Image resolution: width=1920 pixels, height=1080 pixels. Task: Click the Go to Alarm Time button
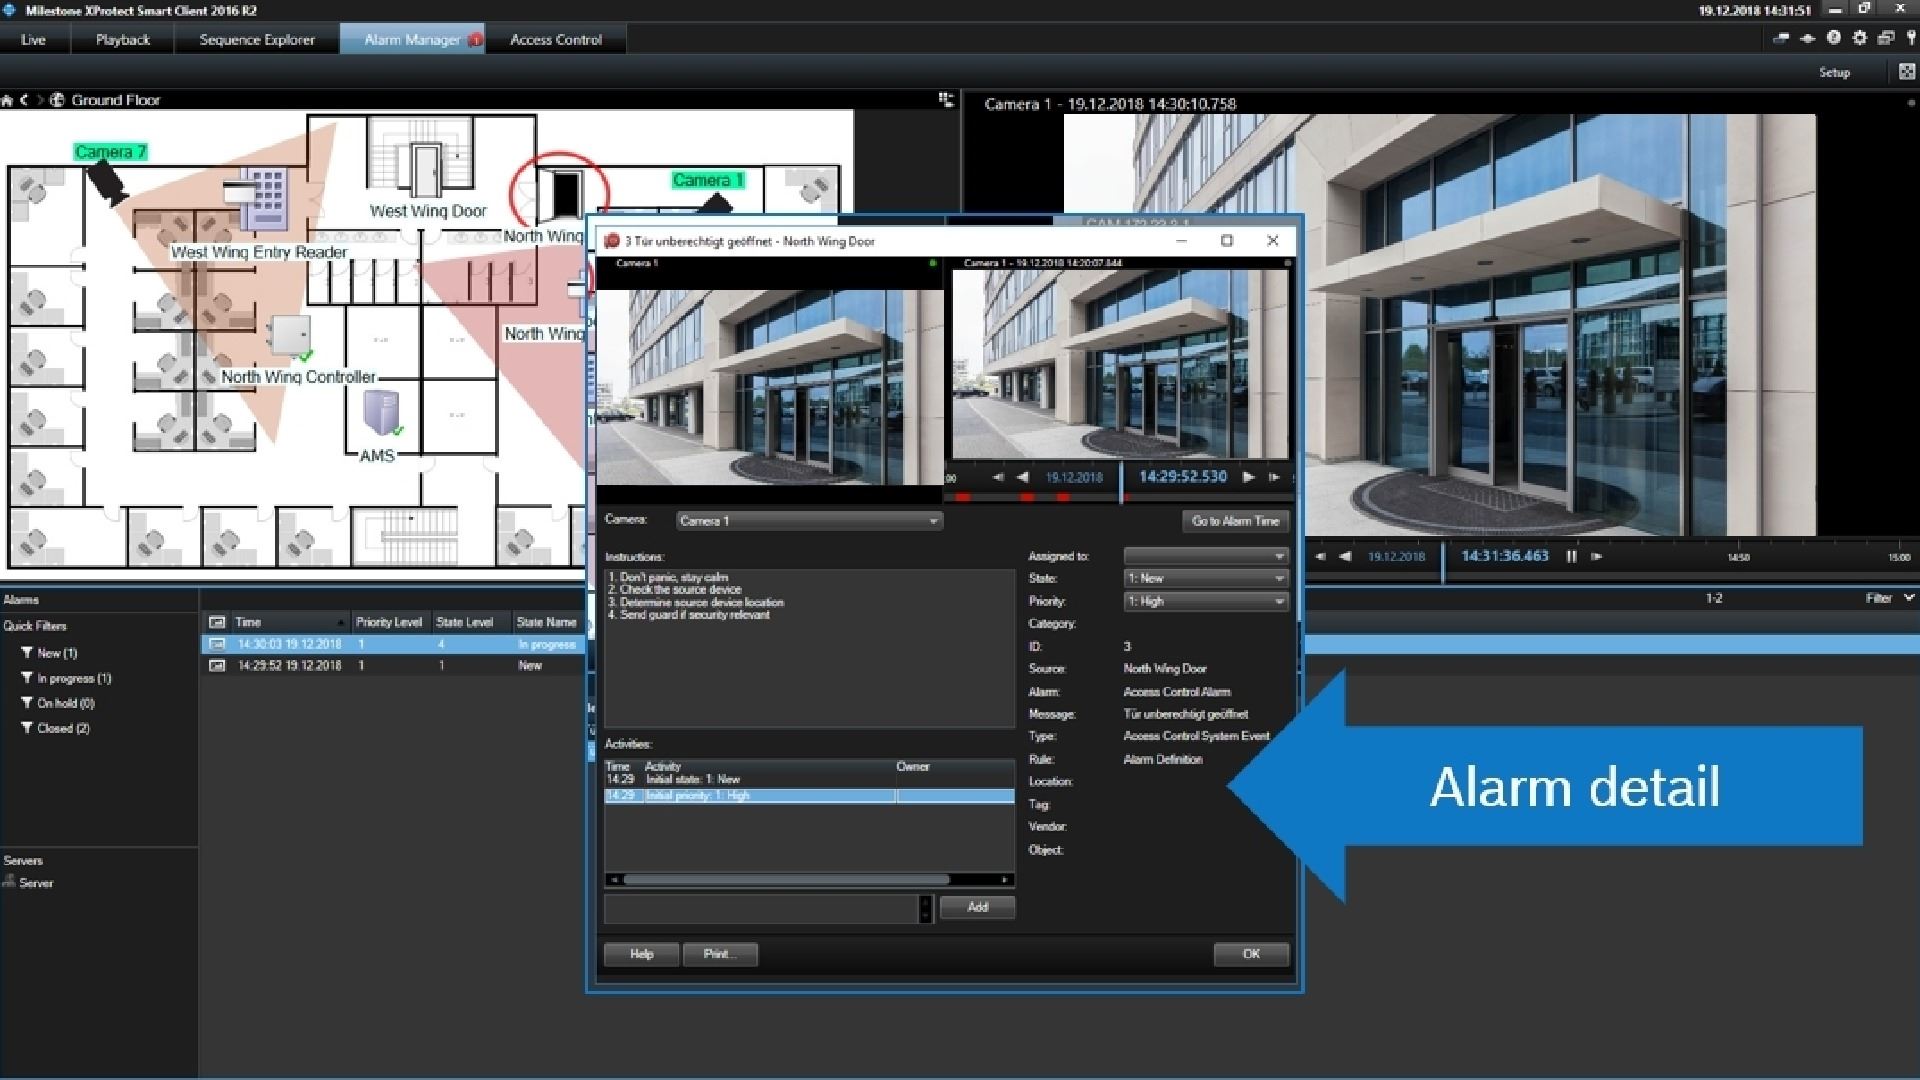coord(1235,521)
